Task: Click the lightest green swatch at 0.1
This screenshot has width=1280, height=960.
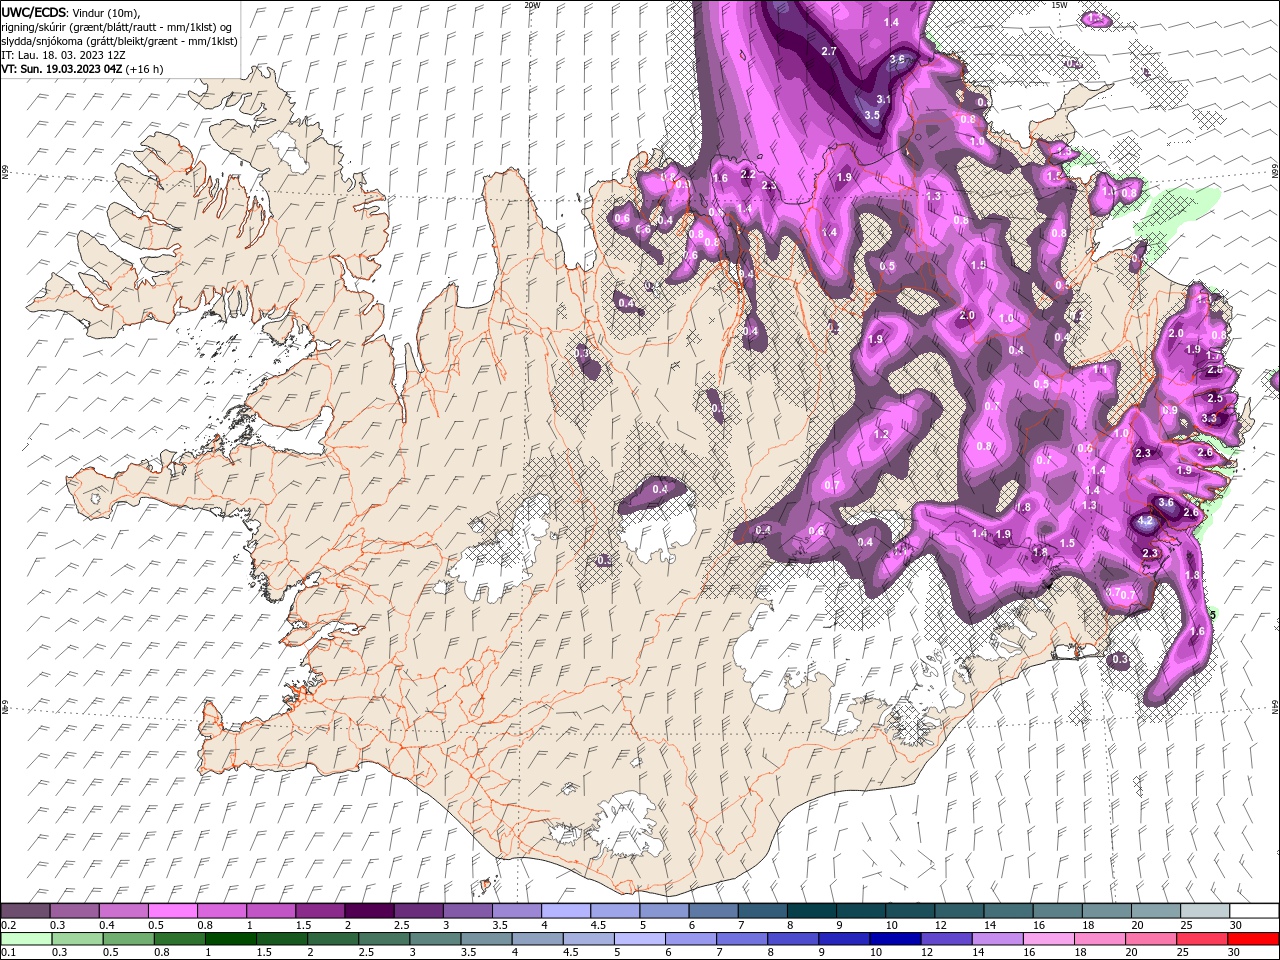Action: coord(26,939)
